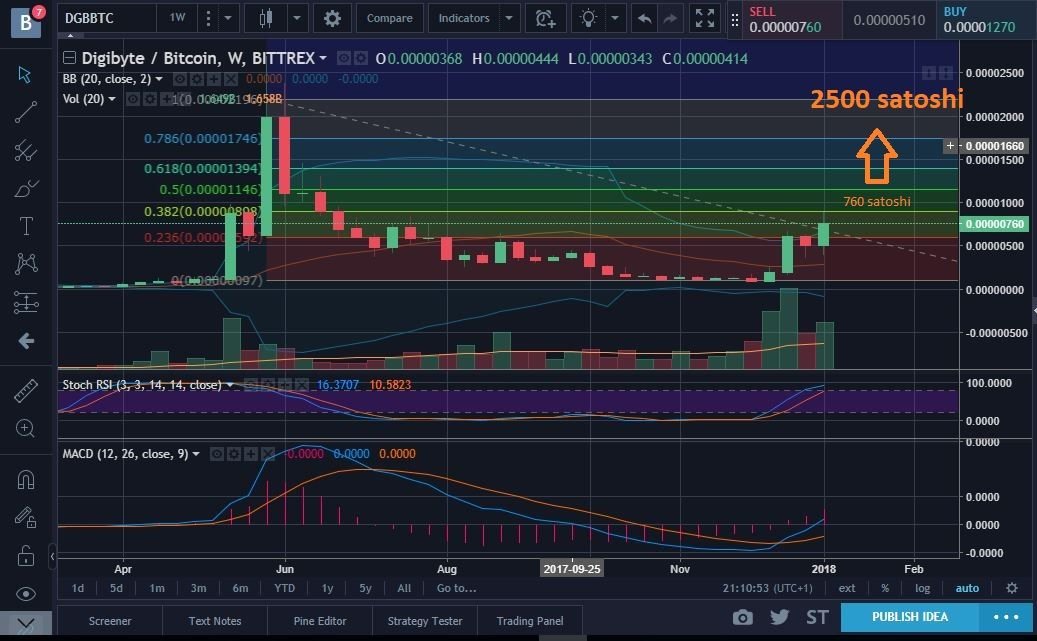Toggle percent scale
1037x641 pixels.
(885, 588)
